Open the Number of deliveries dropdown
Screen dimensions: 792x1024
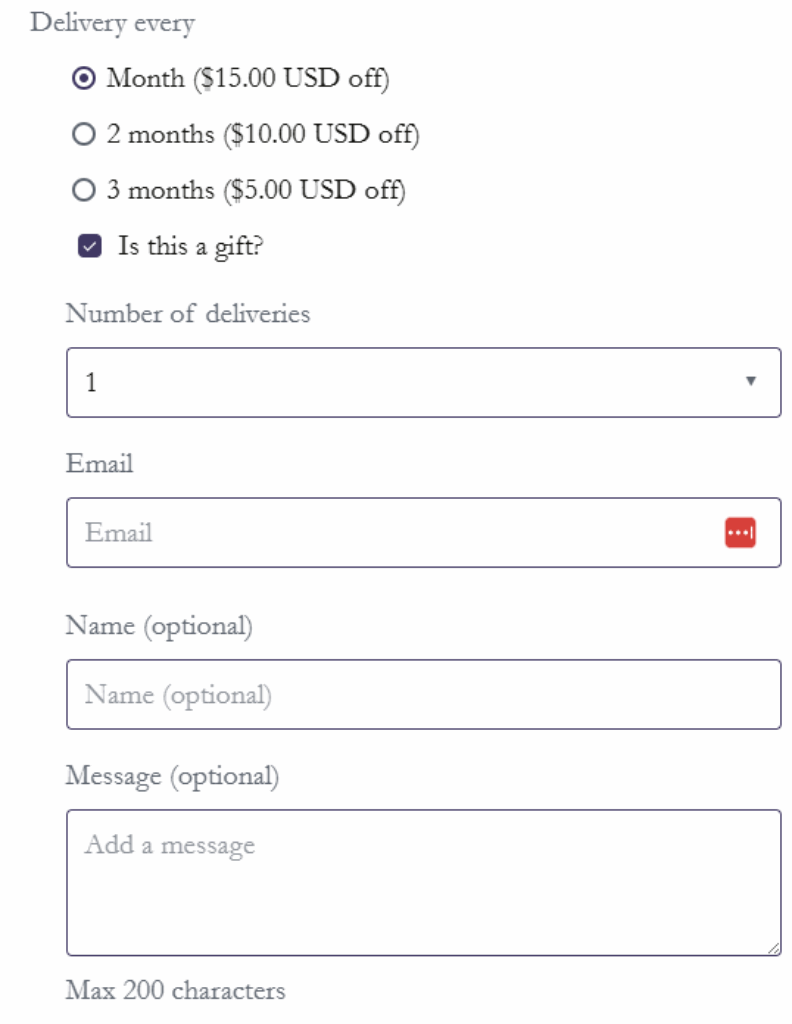coord(400,382)
